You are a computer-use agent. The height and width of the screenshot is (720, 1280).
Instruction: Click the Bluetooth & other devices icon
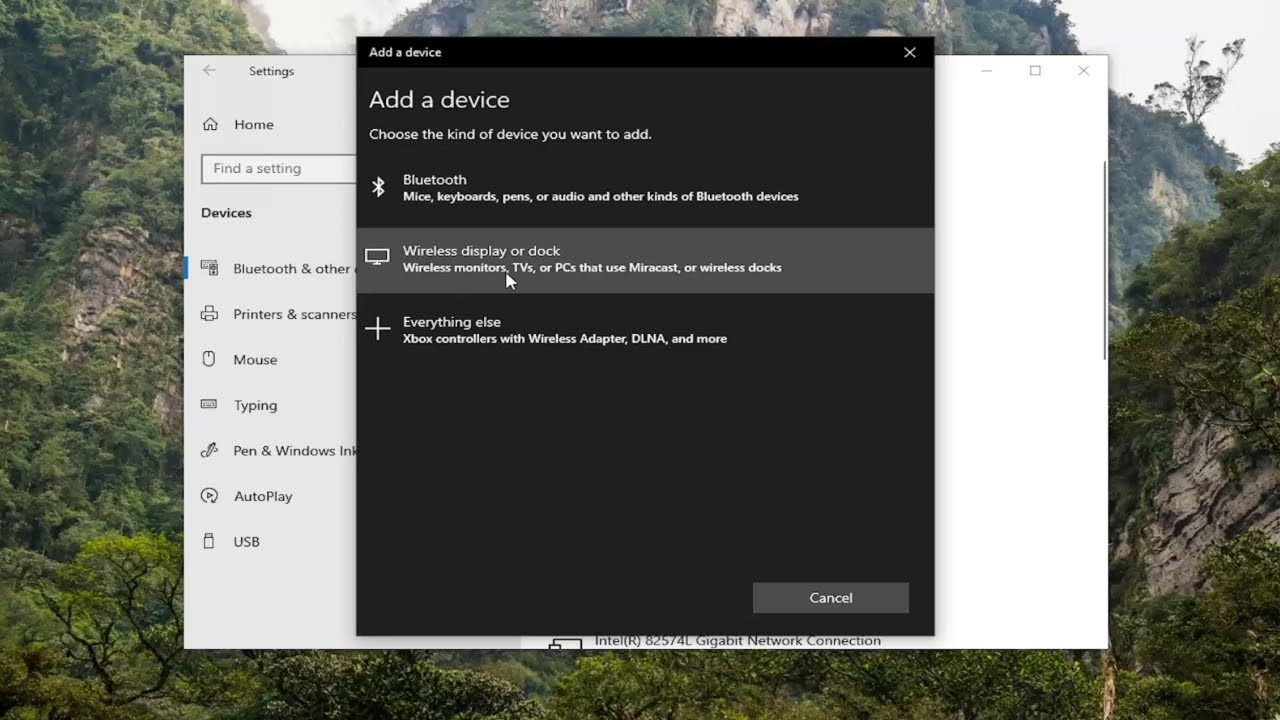[209, 268]
